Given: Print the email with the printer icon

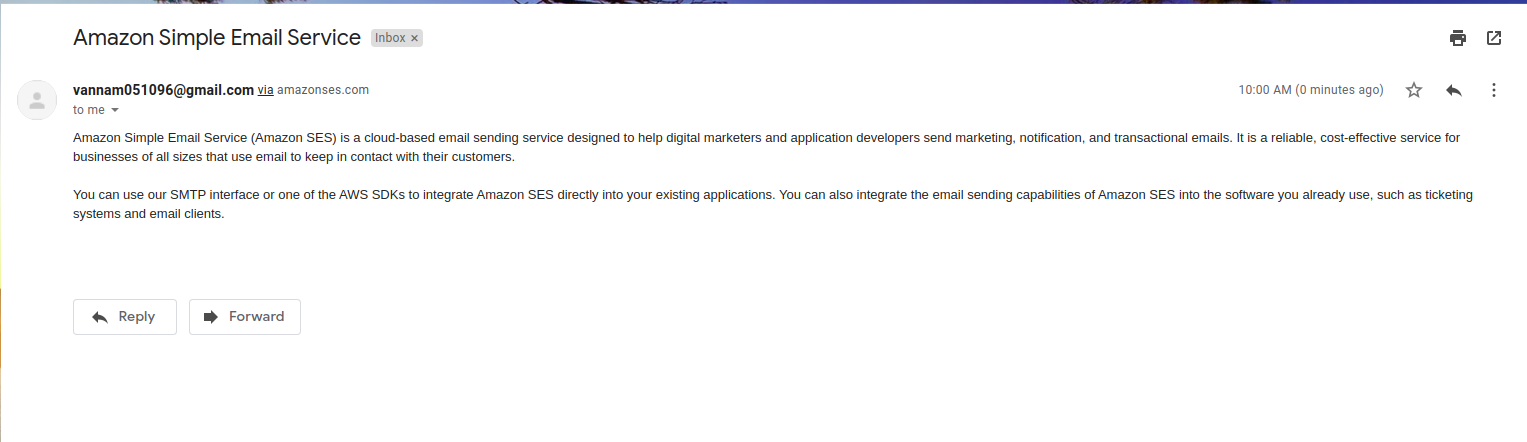Looking at the screenshot, I should coord(1458,38).
